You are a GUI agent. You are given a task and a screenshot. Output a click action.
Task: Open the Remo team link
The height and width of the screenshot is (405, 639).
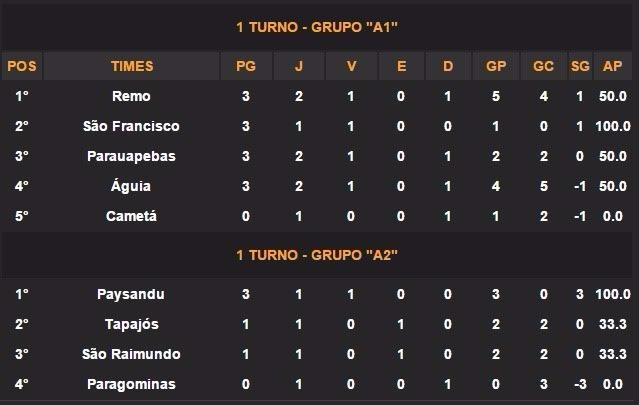pos(132,96)
